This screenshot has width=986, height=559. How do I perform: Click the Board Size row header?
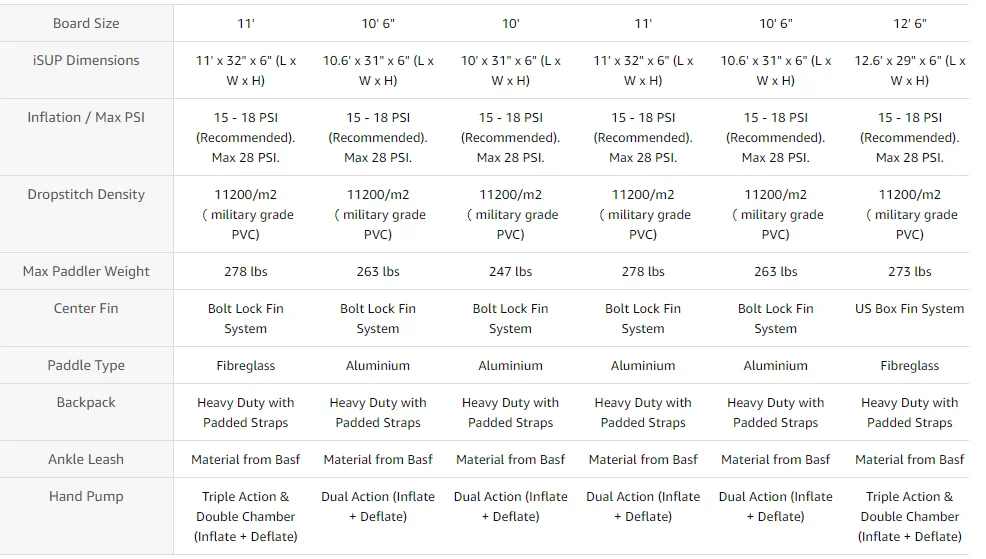pyautogui.click(x=86, y=23)
